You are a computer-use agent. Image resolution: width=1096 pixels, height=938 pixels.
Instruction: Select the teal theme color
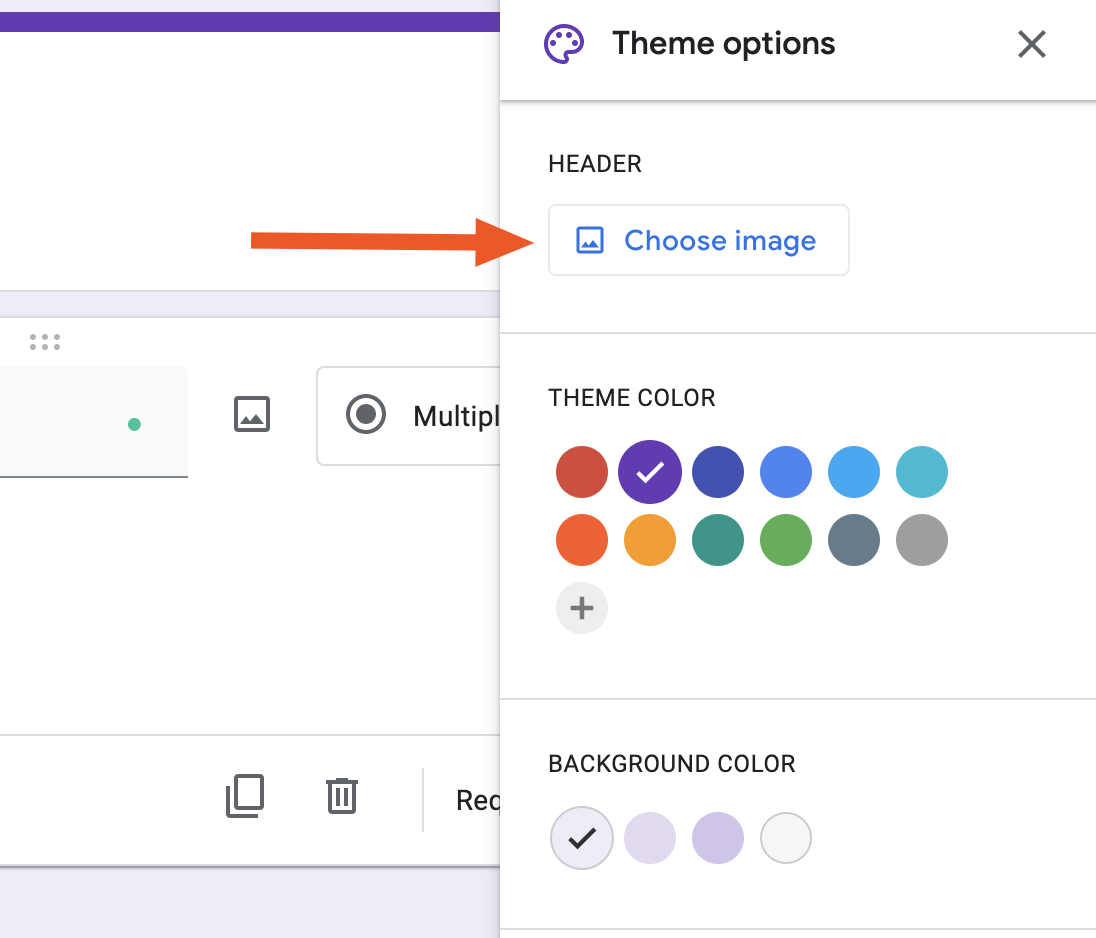coord(718,540)
